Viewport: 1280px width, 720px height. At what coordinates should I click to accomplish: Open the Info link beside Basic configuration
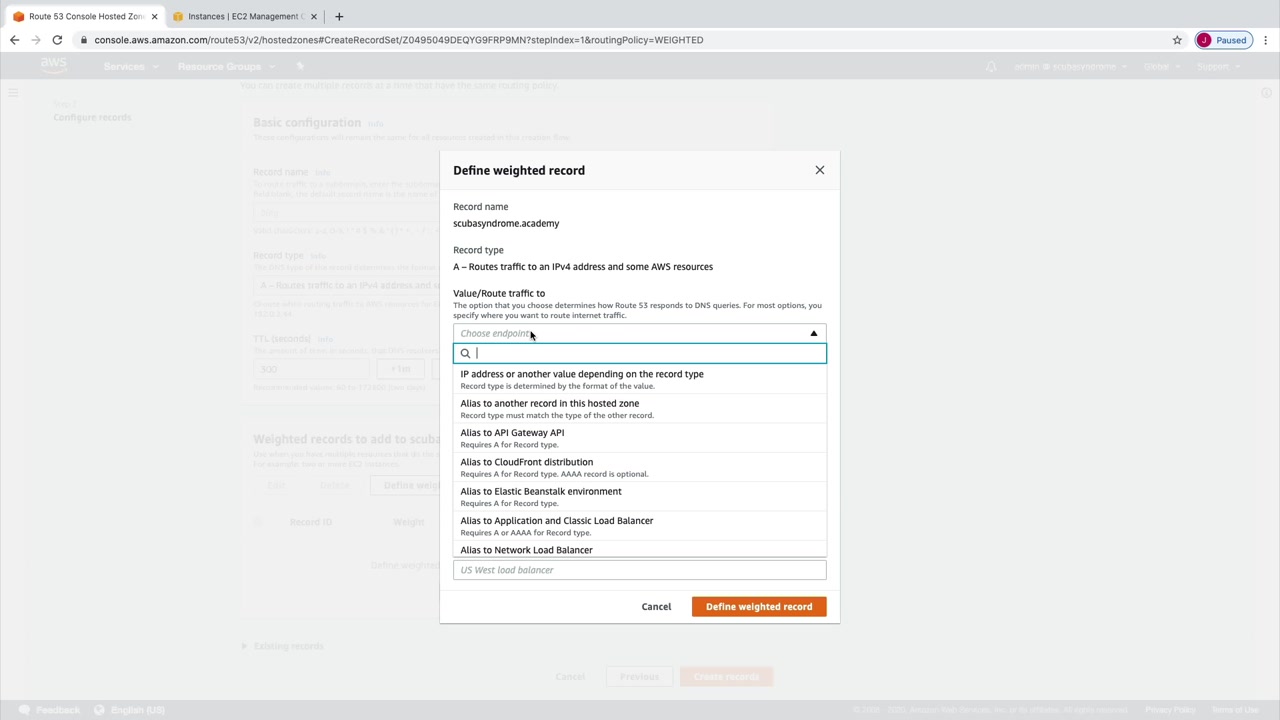376,124
